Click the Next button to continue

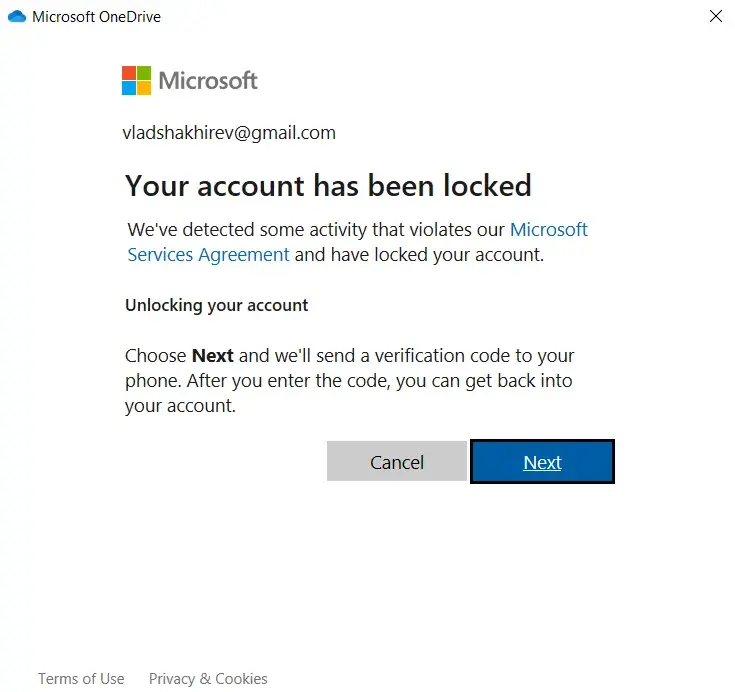(x=542, y=462)
